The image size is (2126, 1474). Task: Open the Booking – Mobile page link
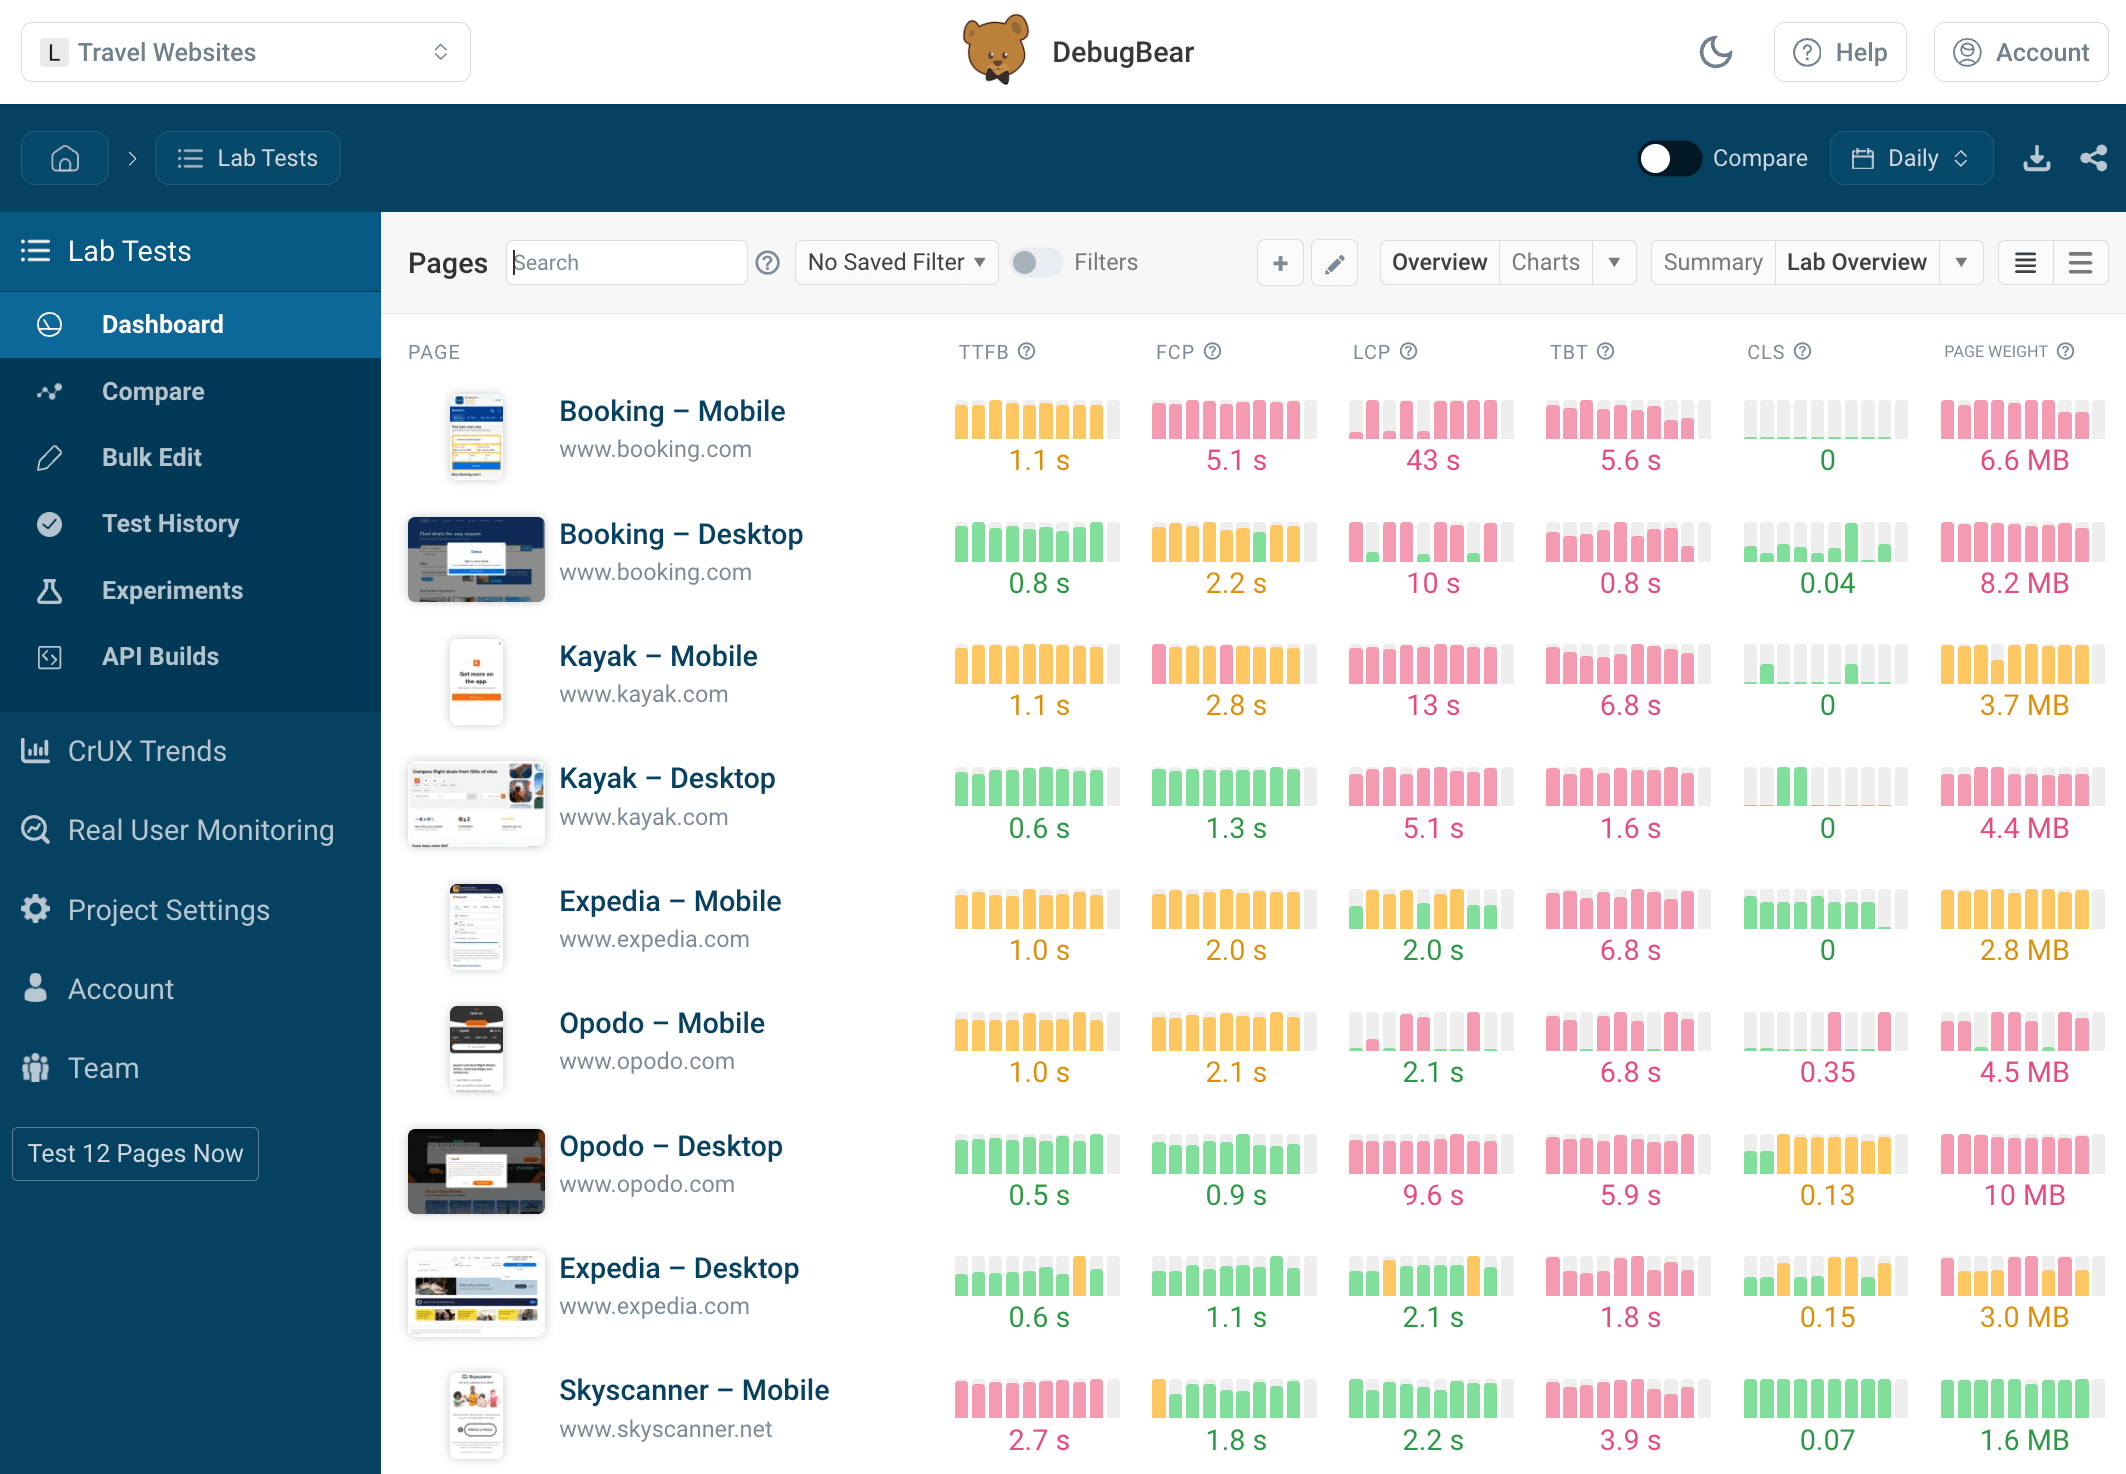(x=672, y=411)
